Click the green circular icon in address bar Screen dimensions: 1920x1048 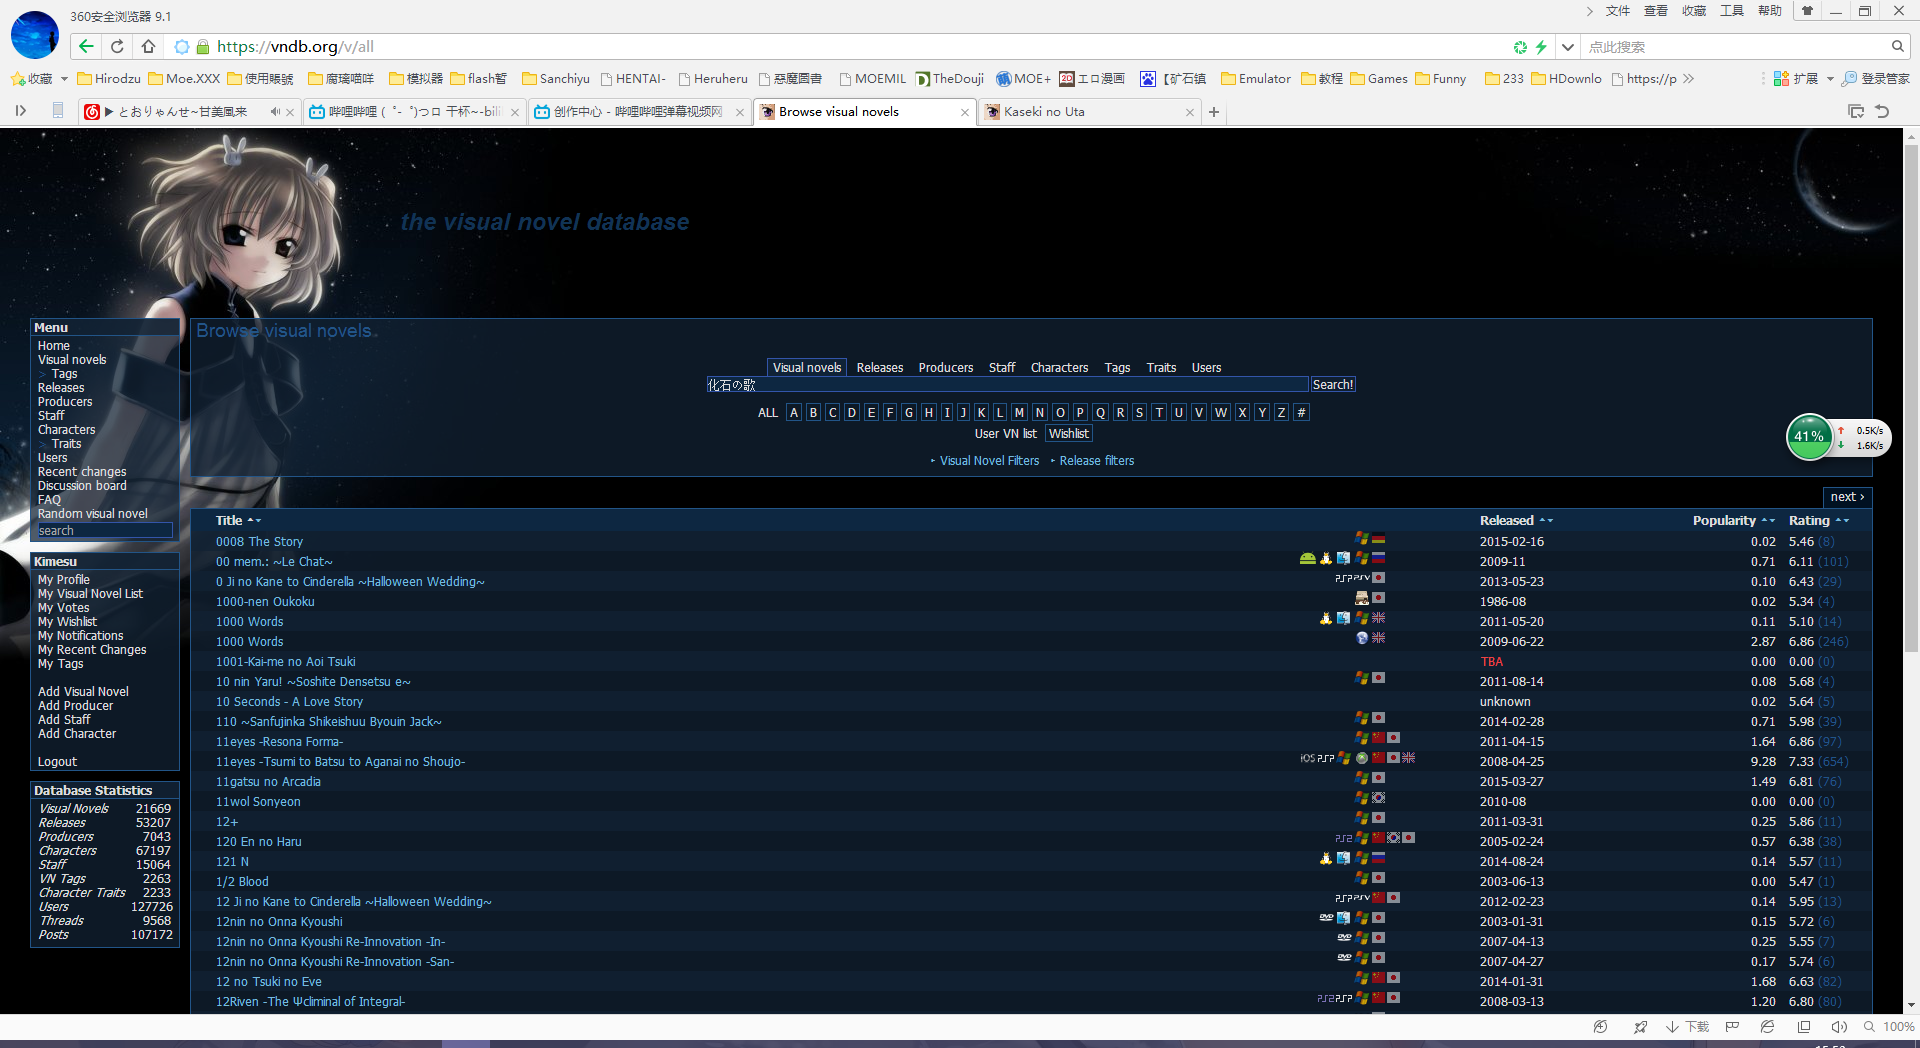[1520, 47]
